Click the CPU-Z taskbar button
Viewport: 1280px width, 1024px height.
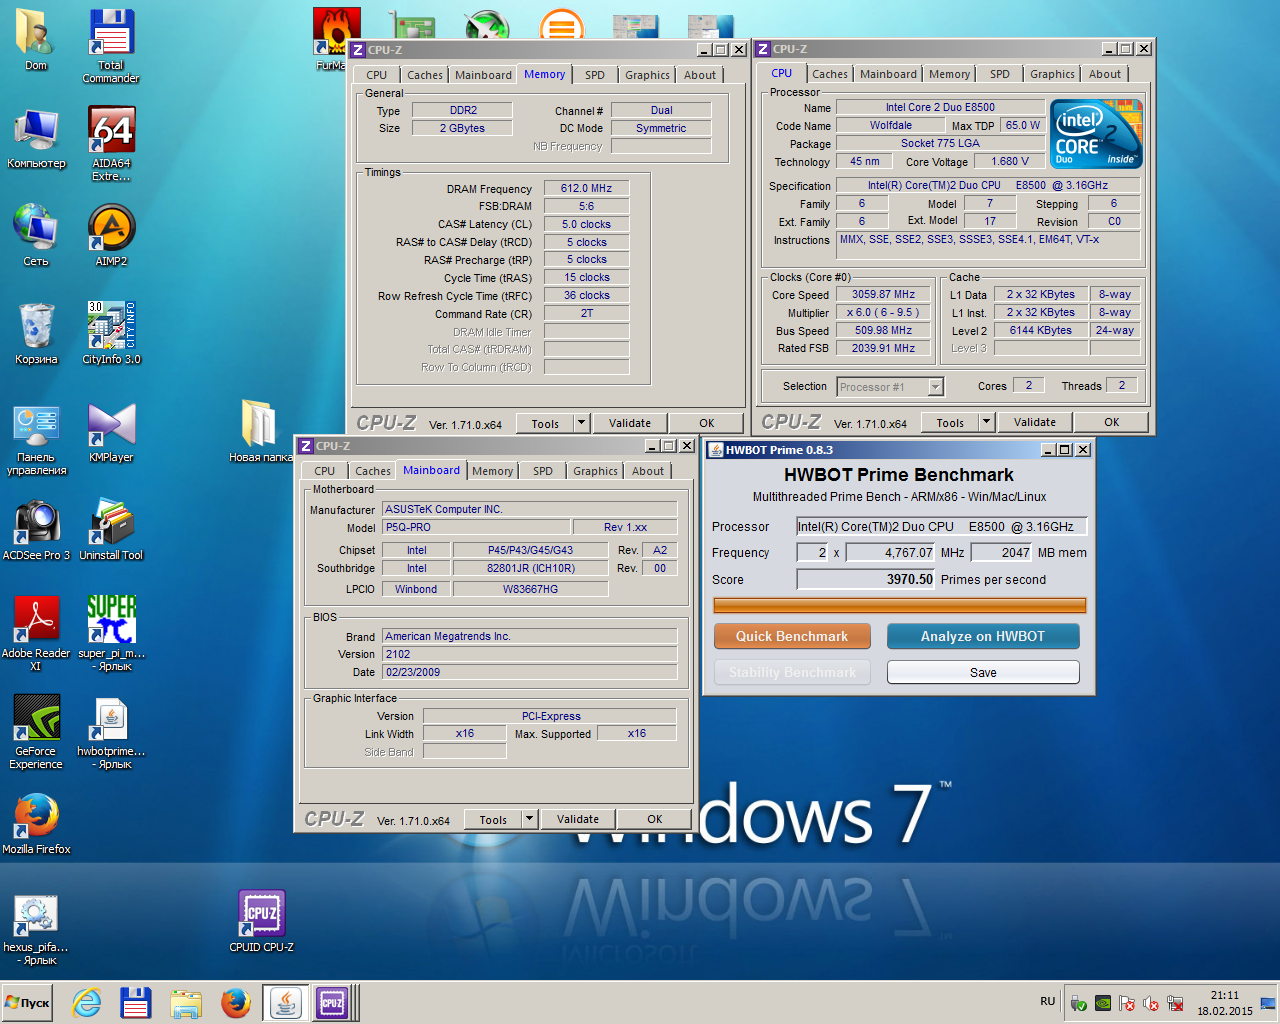pyautogui.click(x=333, y=1002)
